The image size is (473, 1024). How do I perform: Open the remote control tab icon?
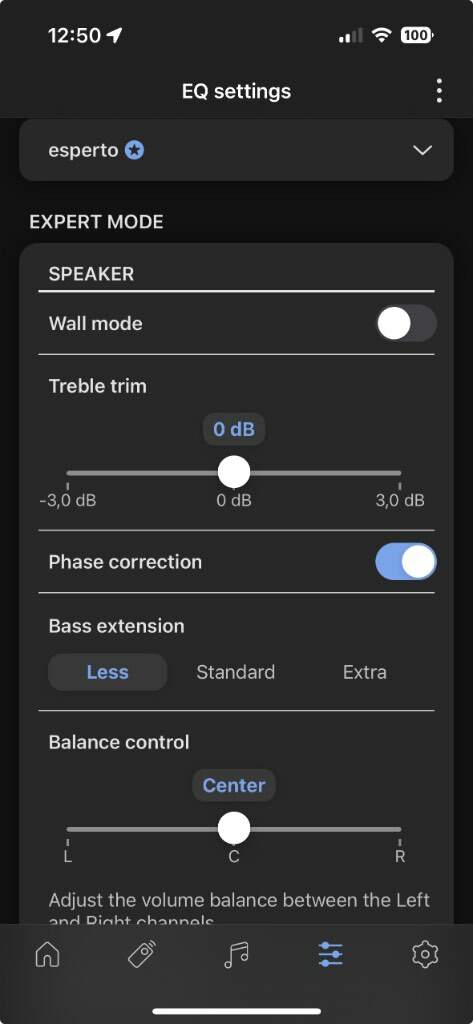tap(142, 955)
